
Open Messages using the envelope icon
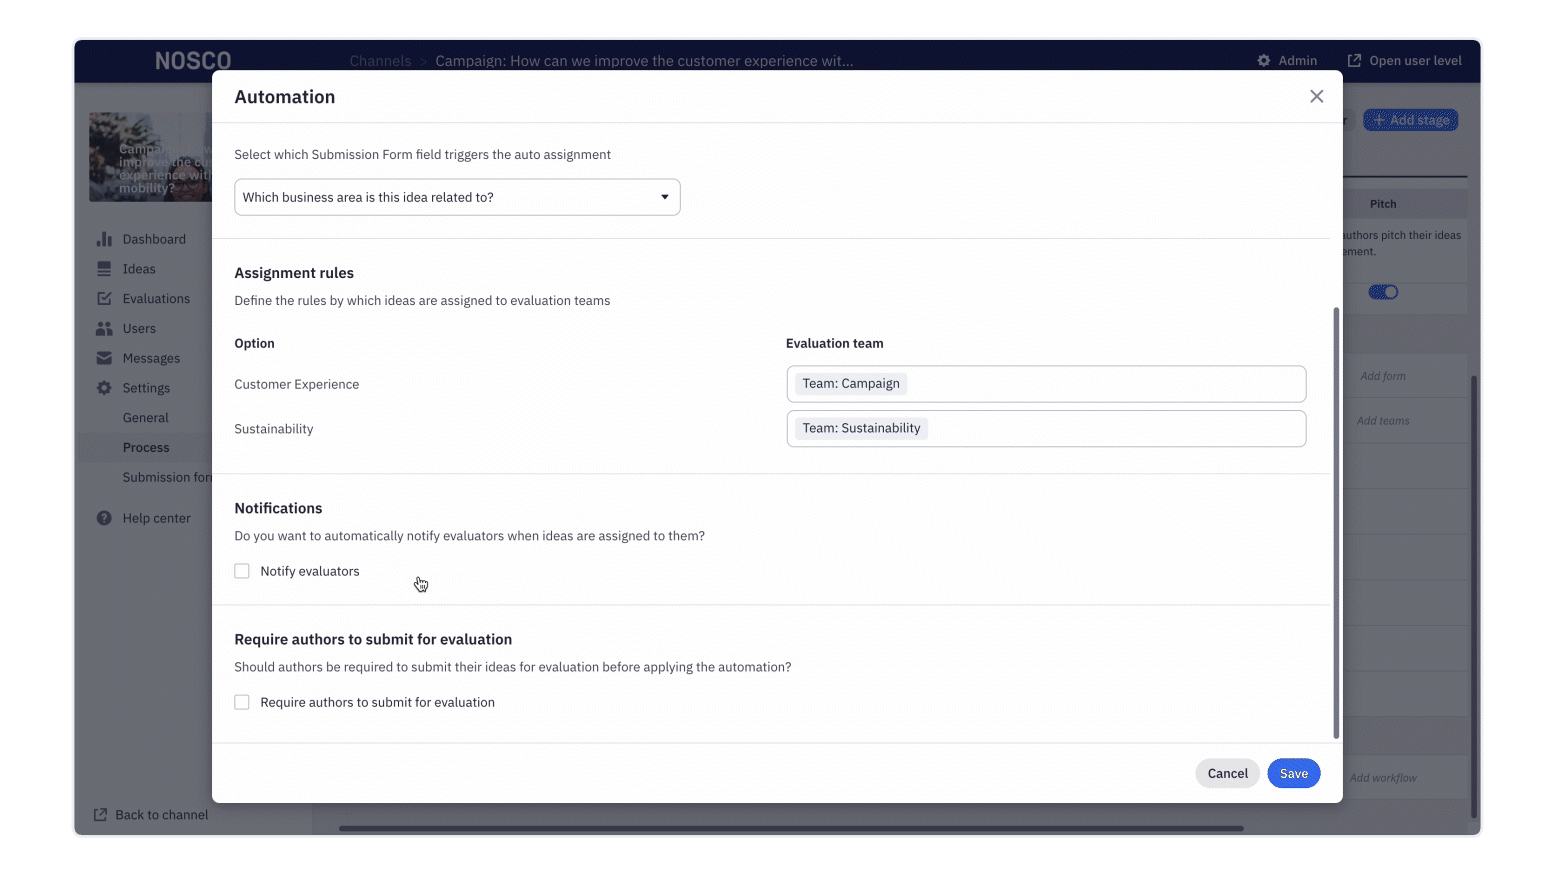click(104, 358)
